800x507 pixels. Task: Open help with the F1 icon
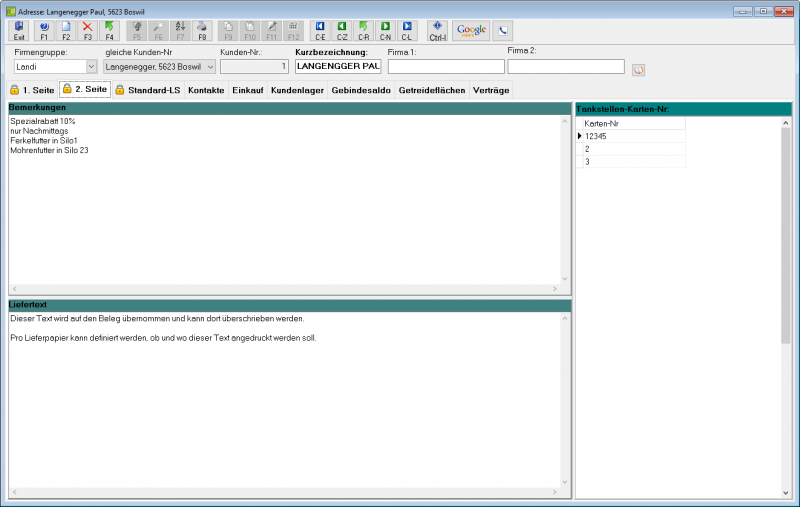[44, 31]
